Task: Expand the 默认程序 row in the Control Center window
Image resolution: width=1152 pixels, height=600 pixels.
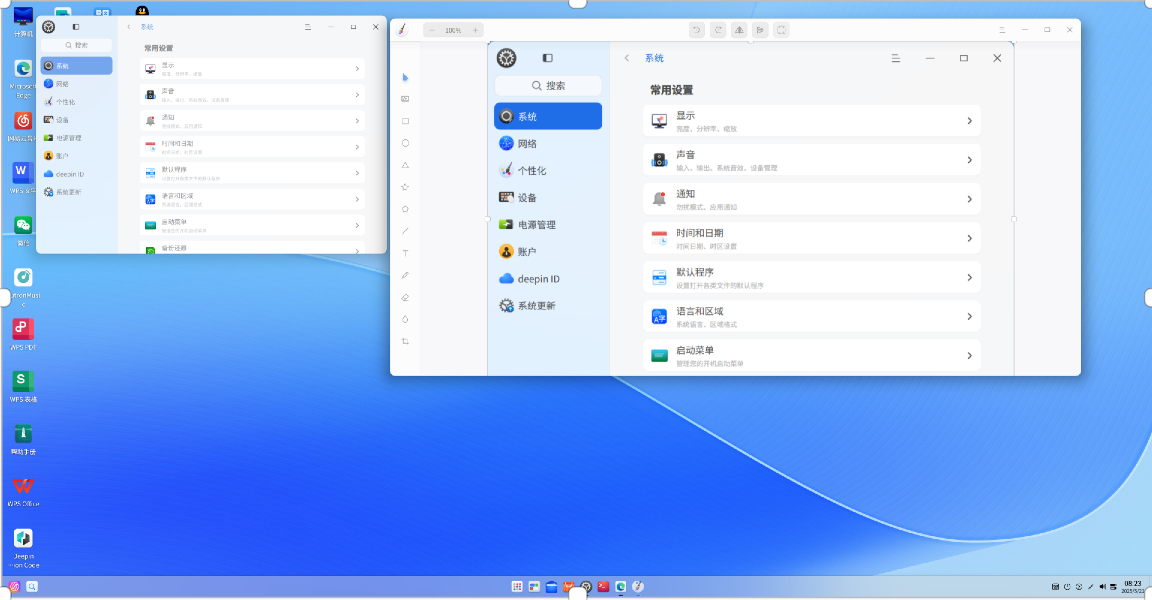Action: tap(252, 173)
